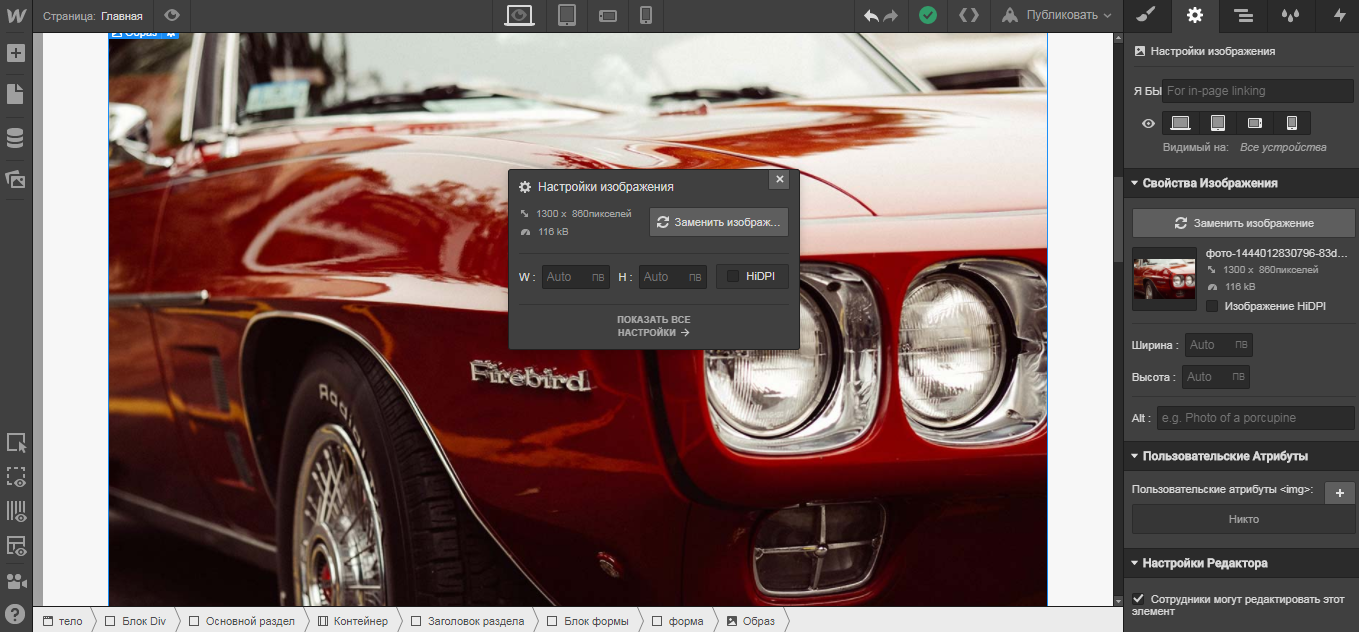Toggle mobile portrait visibility in settings panel
Viewport: 1359px width, 632px height.
pos(1292,123)
